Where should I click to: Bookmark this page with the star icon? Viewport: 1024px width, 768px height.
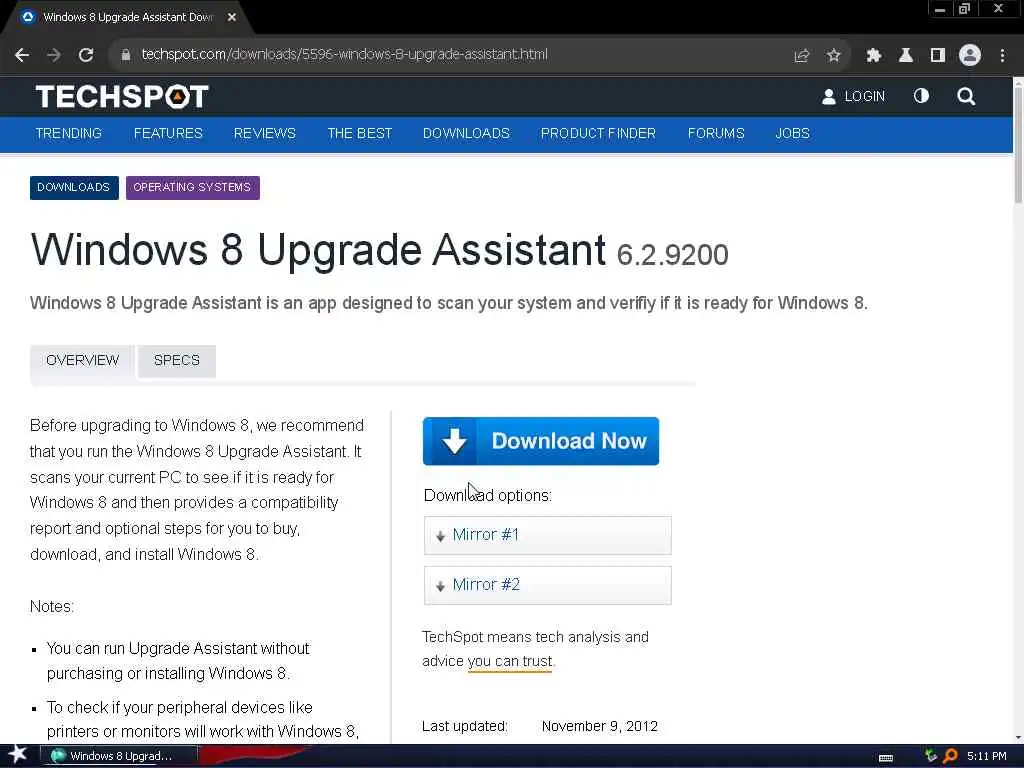(x=833, y=56)
